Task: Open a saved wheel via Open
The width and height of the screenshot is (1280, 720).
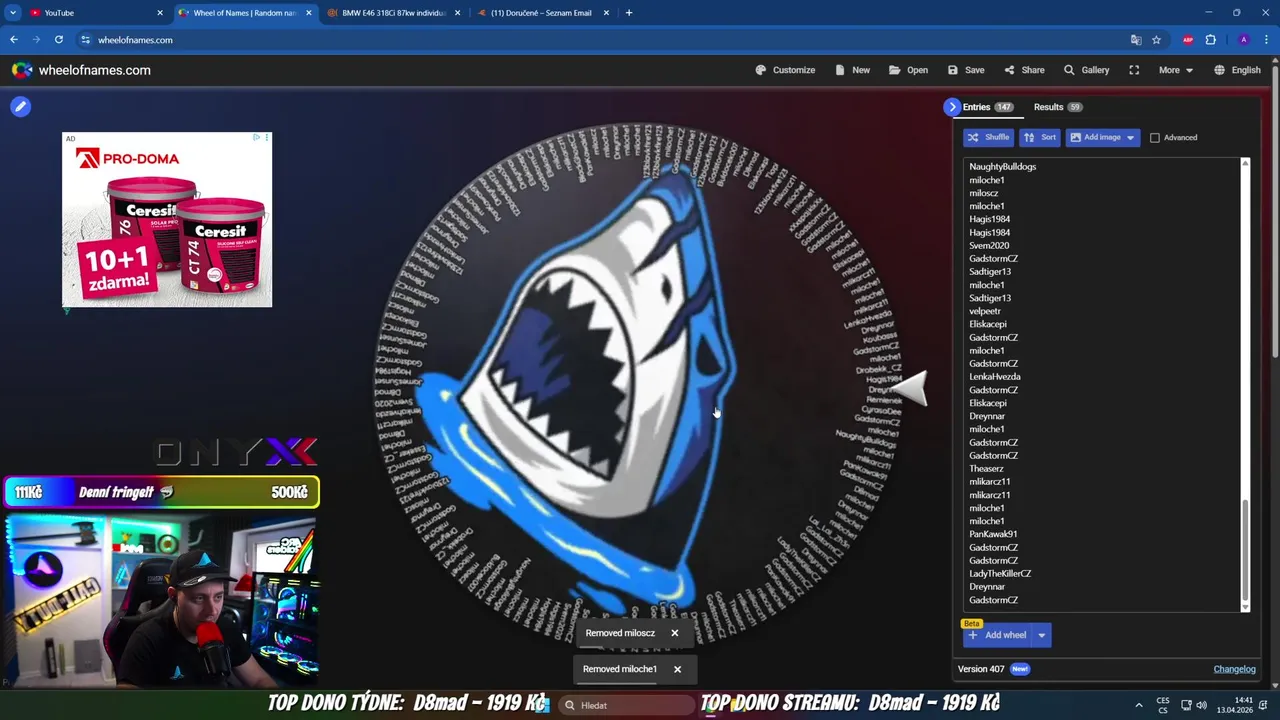Action: [x=908, y=70]
